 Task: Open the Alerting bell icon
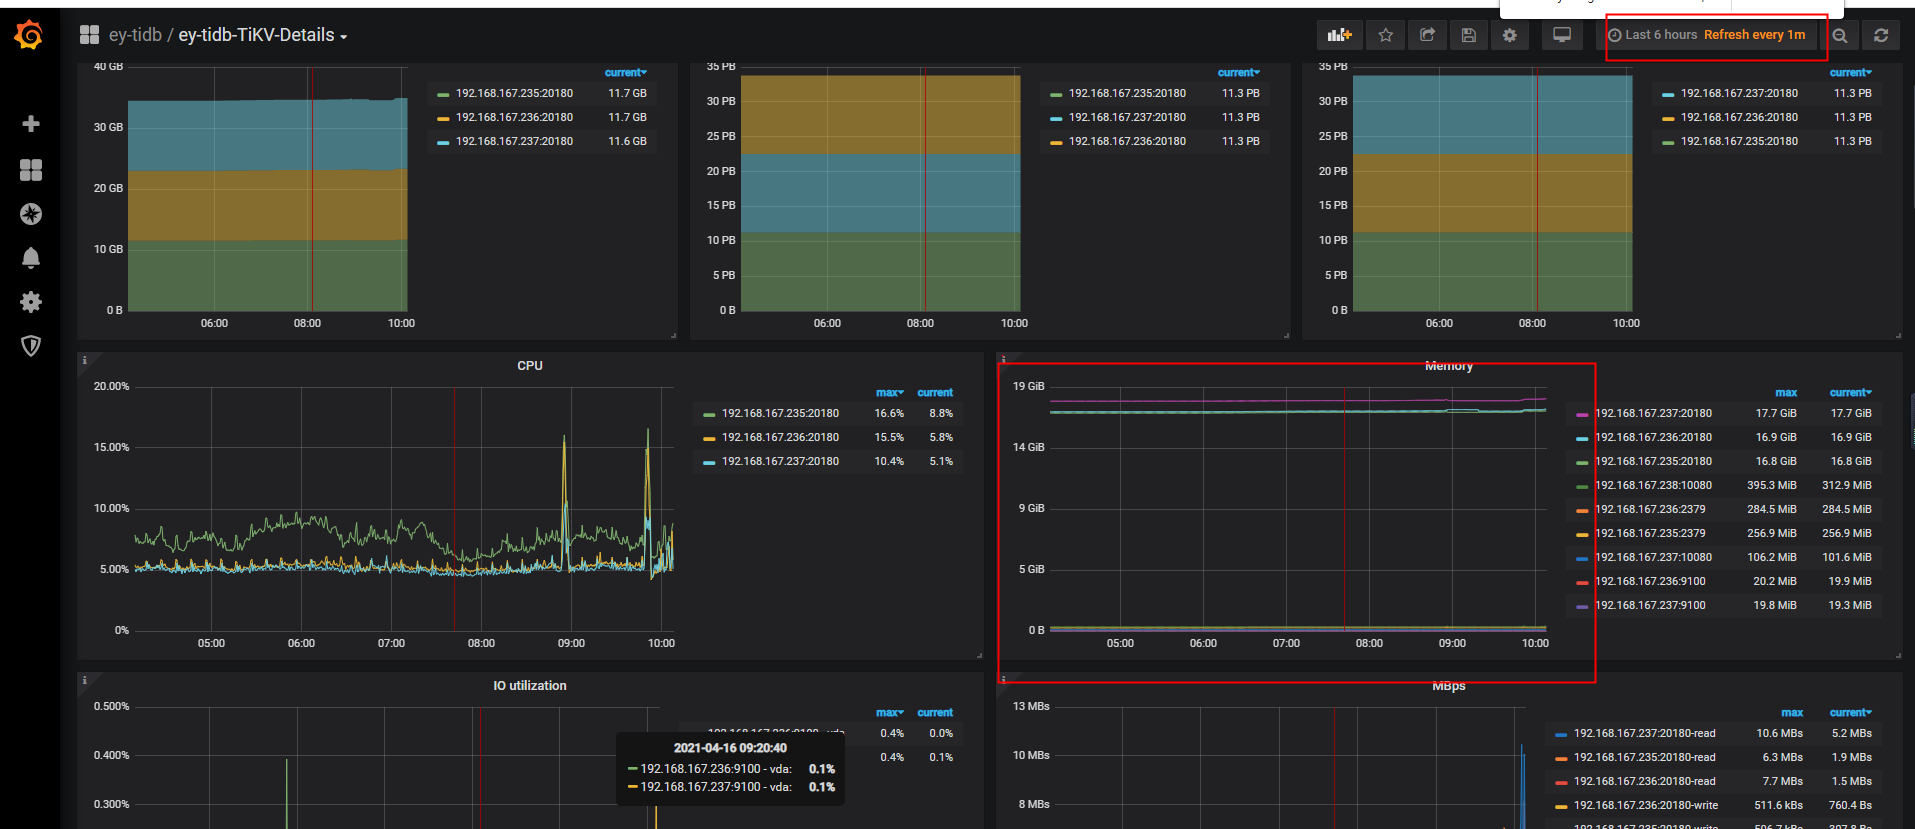click(x=31, y=258)
